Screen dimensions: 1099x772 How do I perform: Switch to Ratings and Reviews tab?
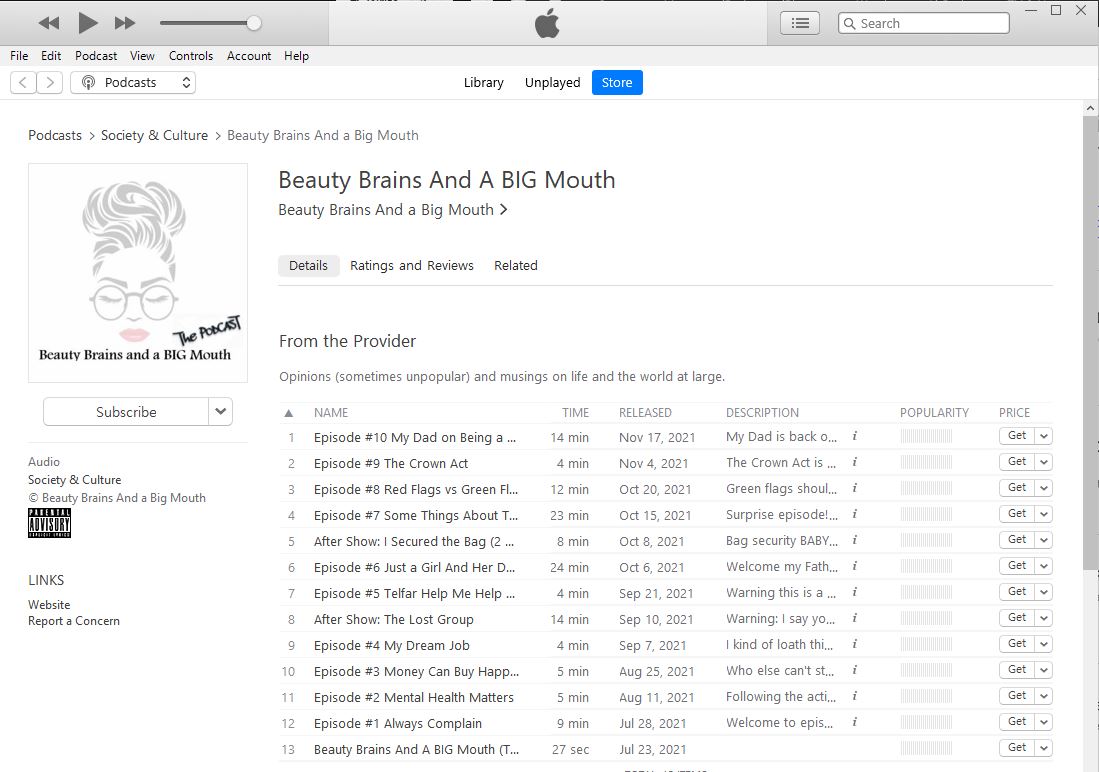pos(411,266)
